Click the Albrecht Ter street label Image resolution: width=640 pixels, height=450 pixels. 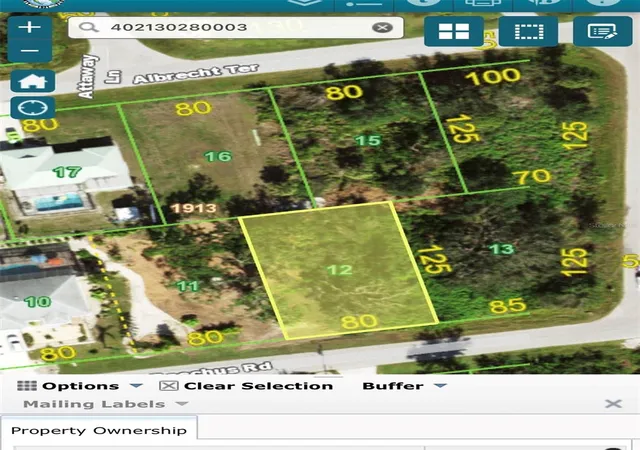[x=196, y=74]
